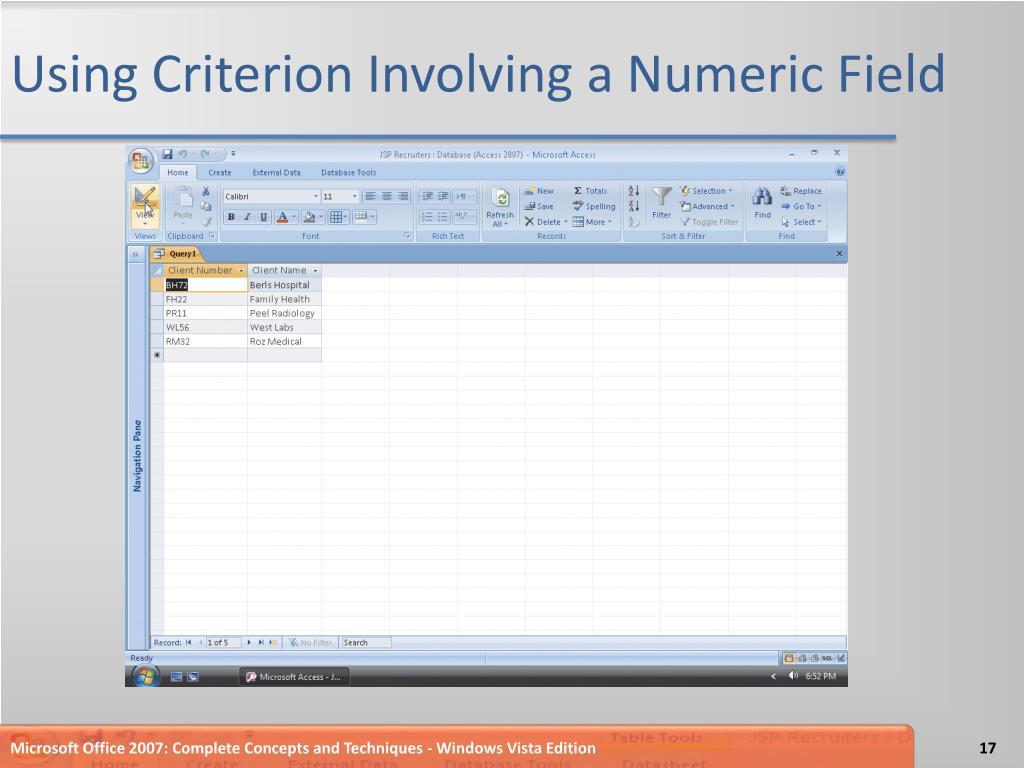Click the record Search box
Screen dimensions: 1024x768
(x=366, y=643)
